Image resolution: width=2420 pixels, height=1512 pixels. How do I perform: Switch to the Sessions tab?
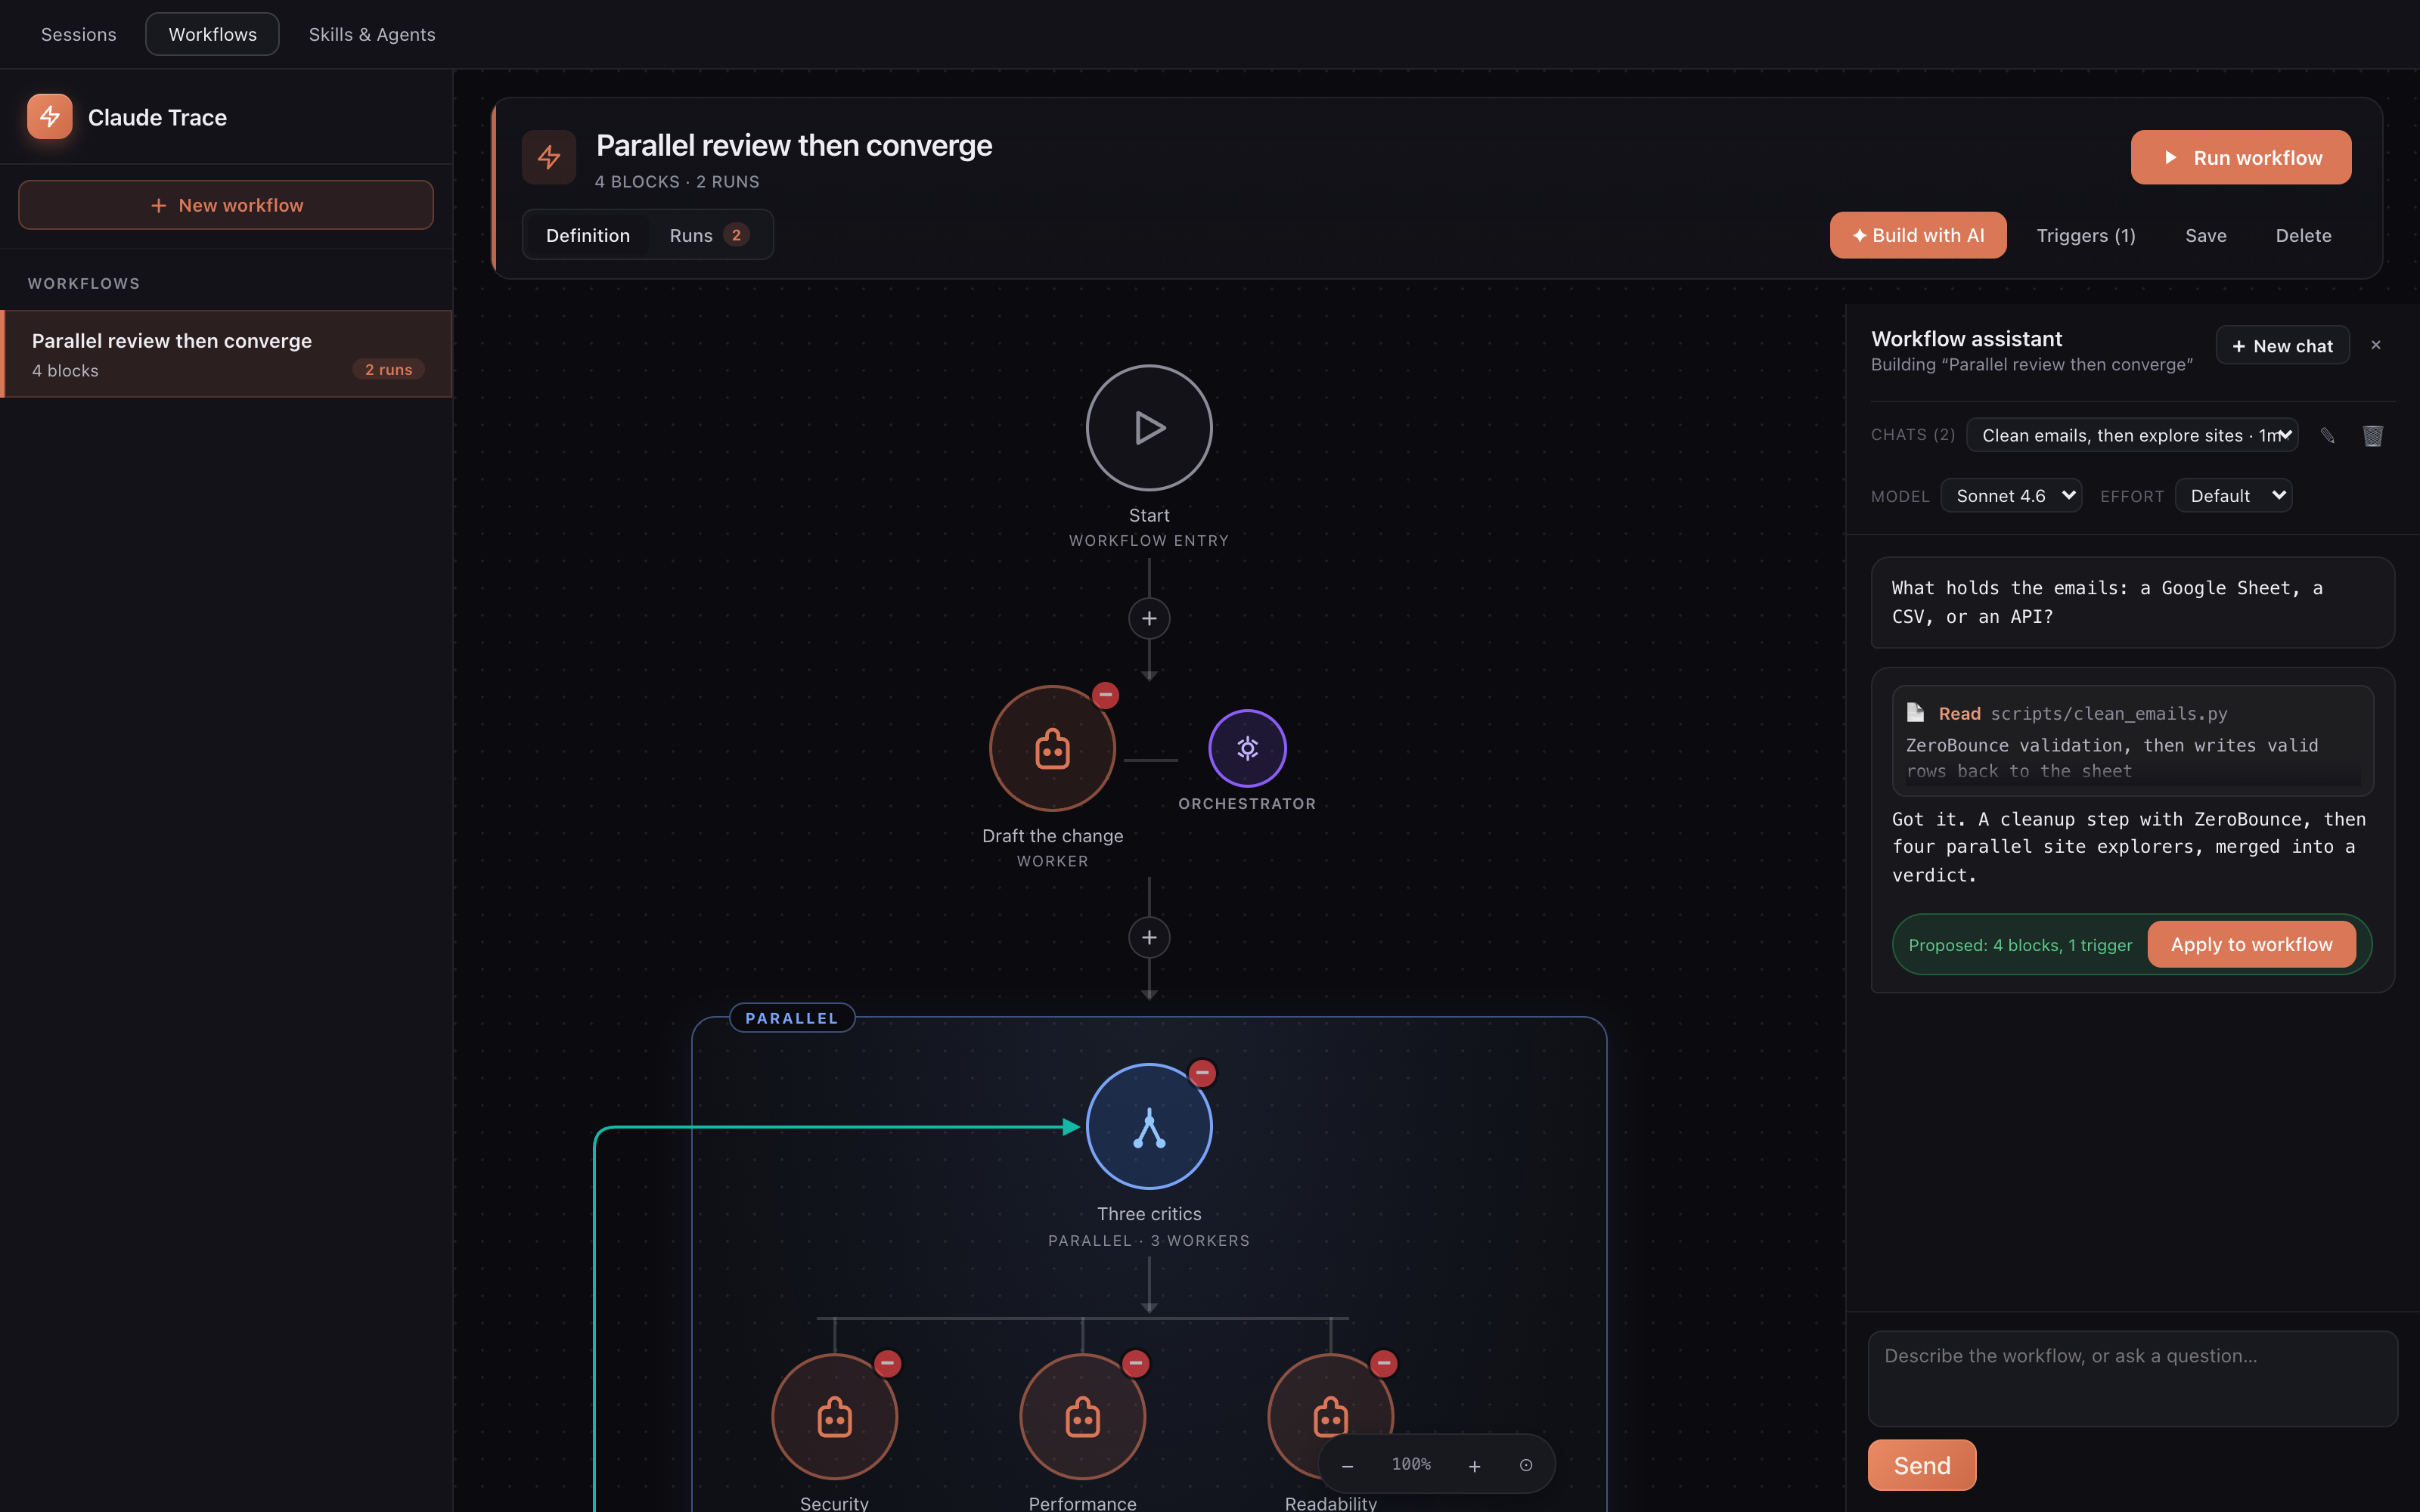78,34
